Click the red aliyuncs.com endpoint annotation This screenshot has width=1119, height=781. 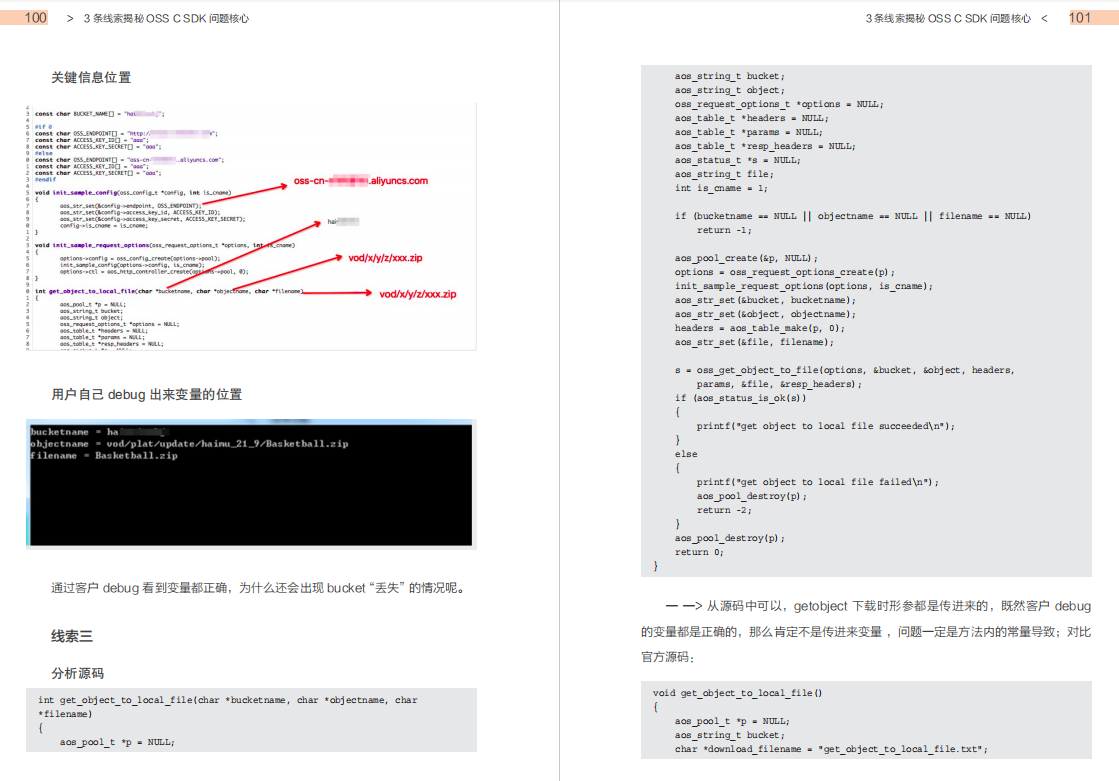(x=360, y=181)
